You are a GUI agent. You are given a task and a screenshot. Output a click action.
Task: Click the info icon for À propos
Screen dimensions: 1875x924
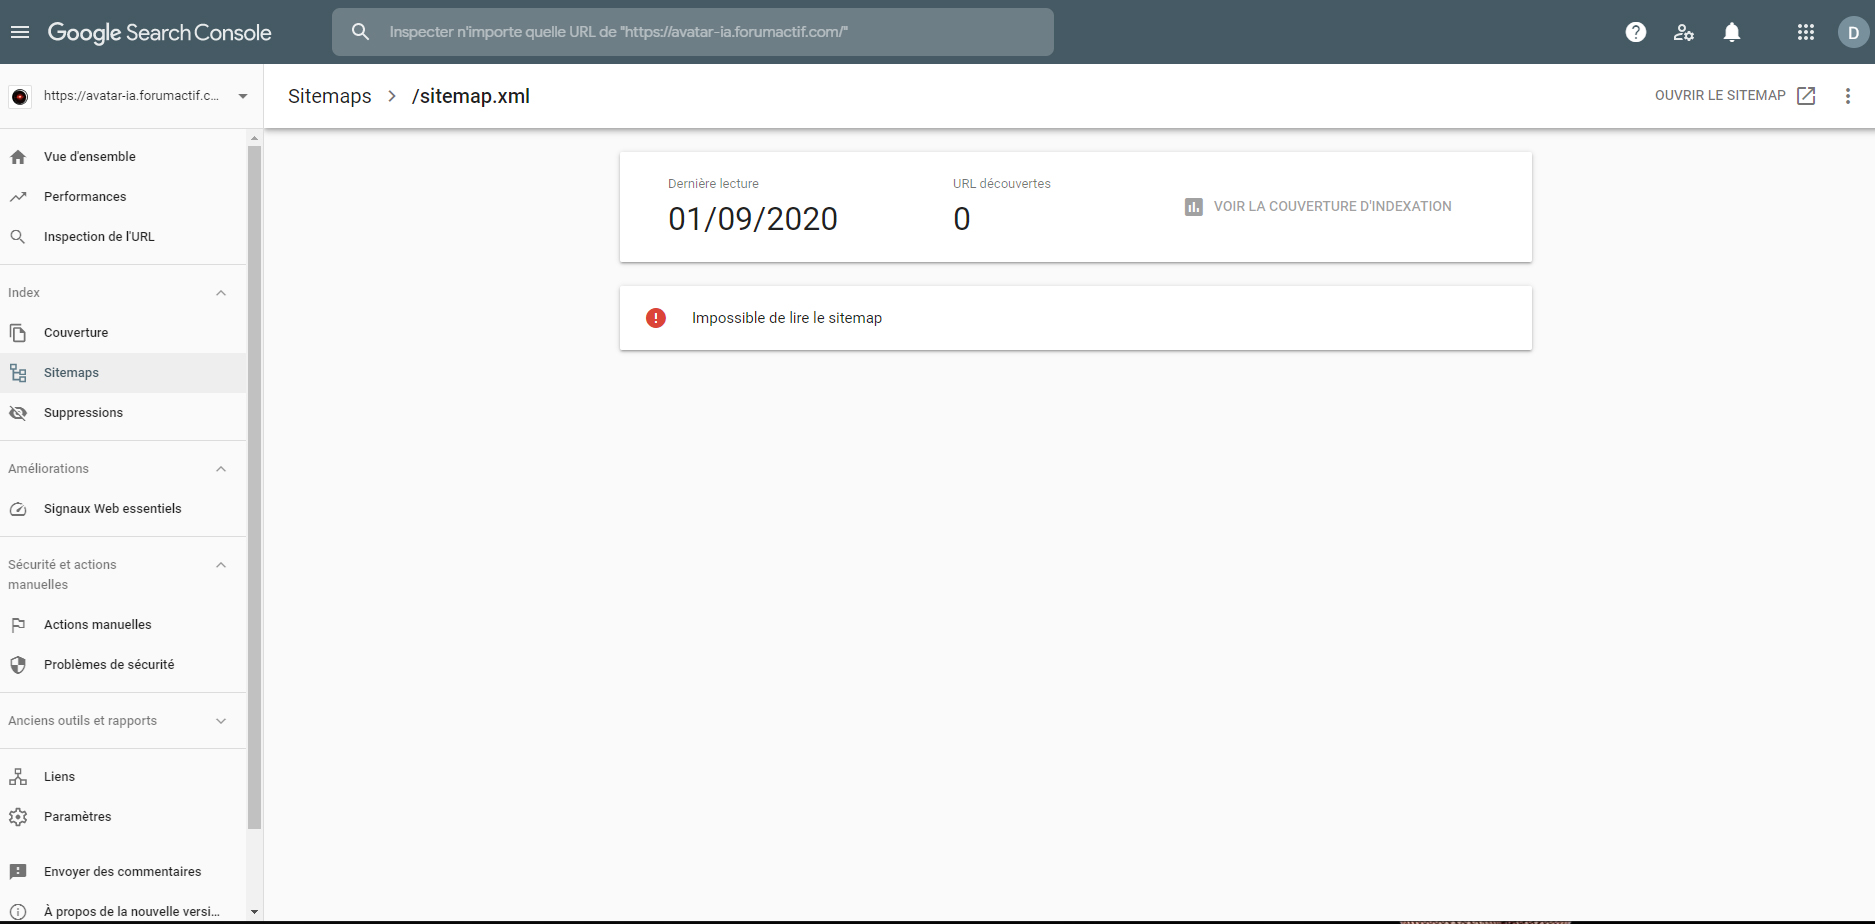(18, 912)
